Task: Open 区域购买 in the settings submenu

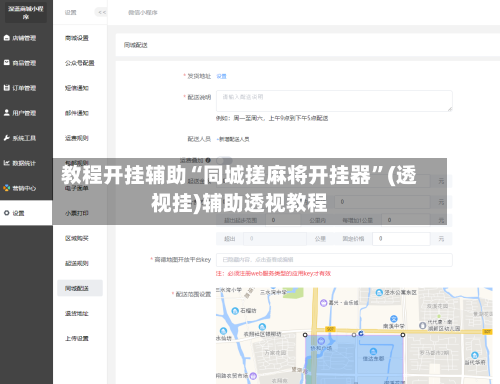Action: click(77, 238)
